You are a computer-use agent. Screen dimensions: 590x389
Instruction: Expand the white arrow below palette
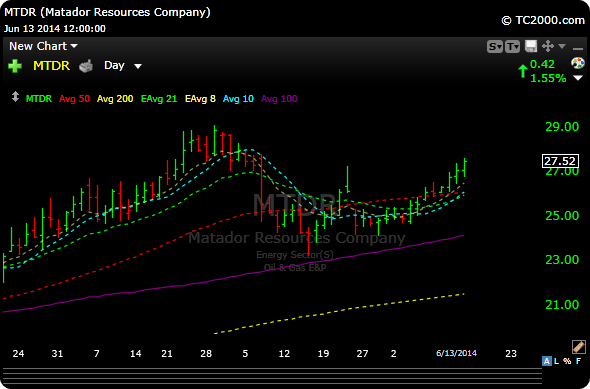point(578,78)
